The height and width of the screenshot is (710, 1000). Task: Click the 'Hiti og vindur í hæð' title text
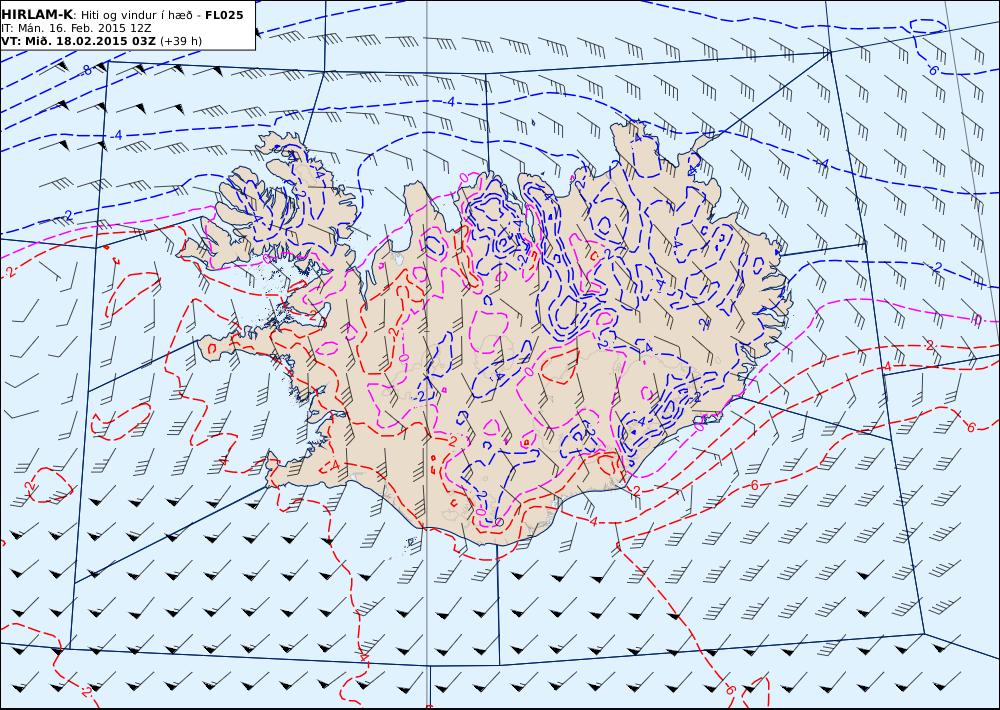(x=135, y=15)
